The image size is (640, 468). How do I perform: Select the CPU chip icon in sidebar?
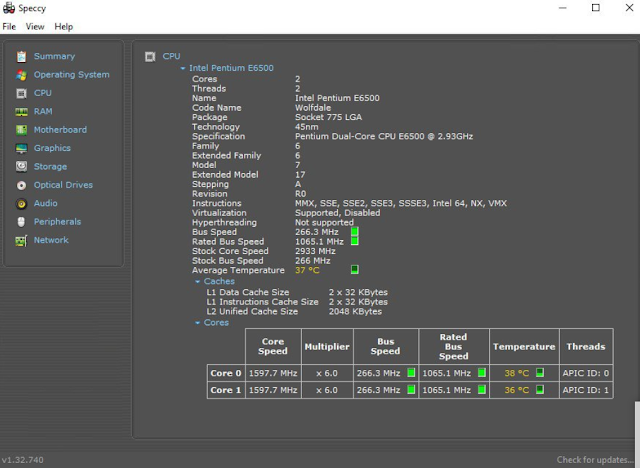click(x=21, y=93)
